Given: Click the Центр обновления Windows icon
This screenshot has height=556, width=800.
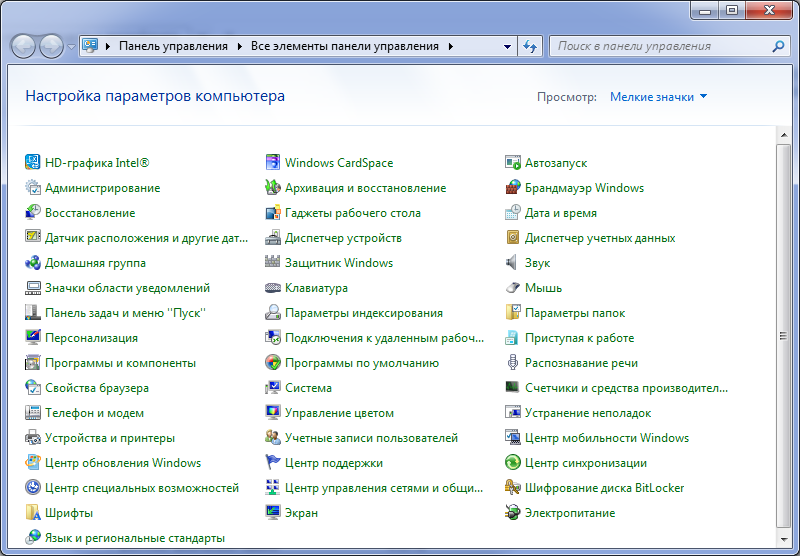Looking at the screenshot, I should 33,463.
